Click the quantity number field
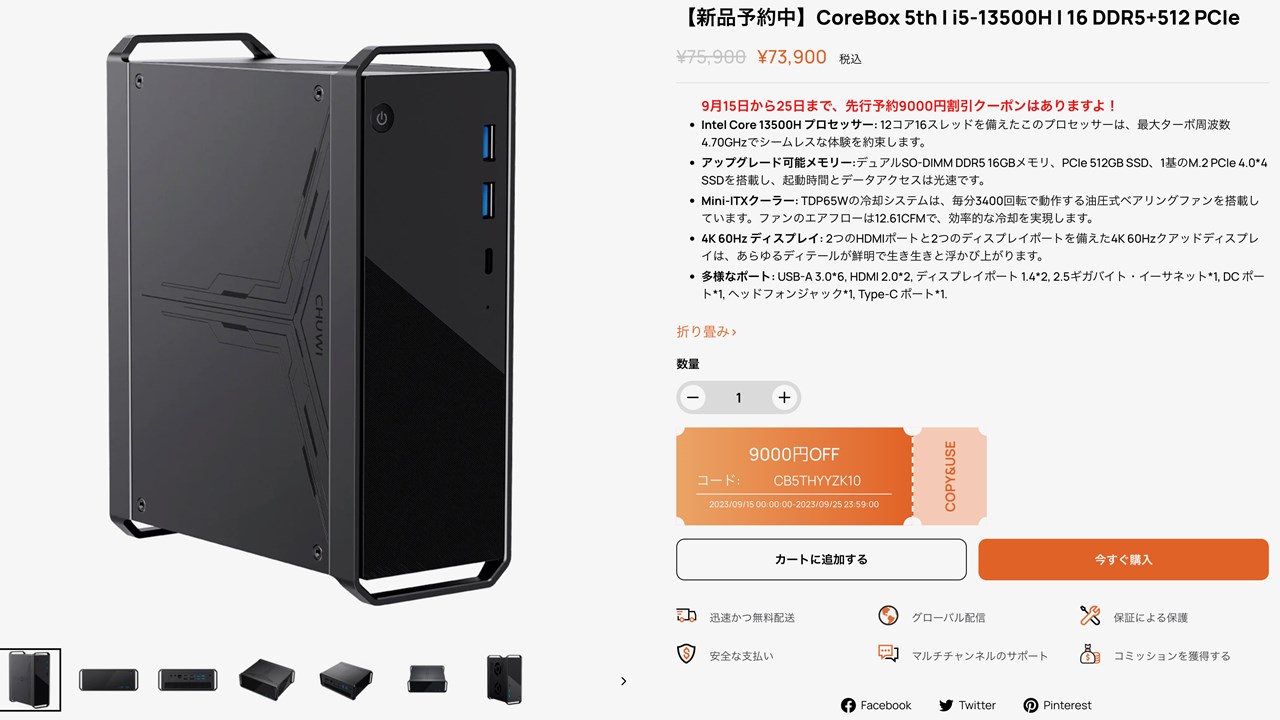The image size is (1280, 720). [738, 397]
